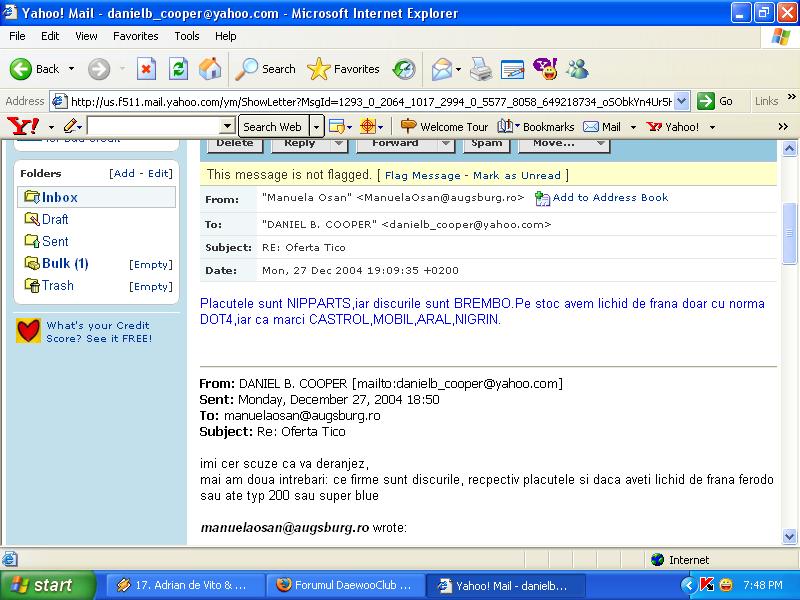Mark the message as Spam
The width and height of the screenshot is (800, 600).
487,144
